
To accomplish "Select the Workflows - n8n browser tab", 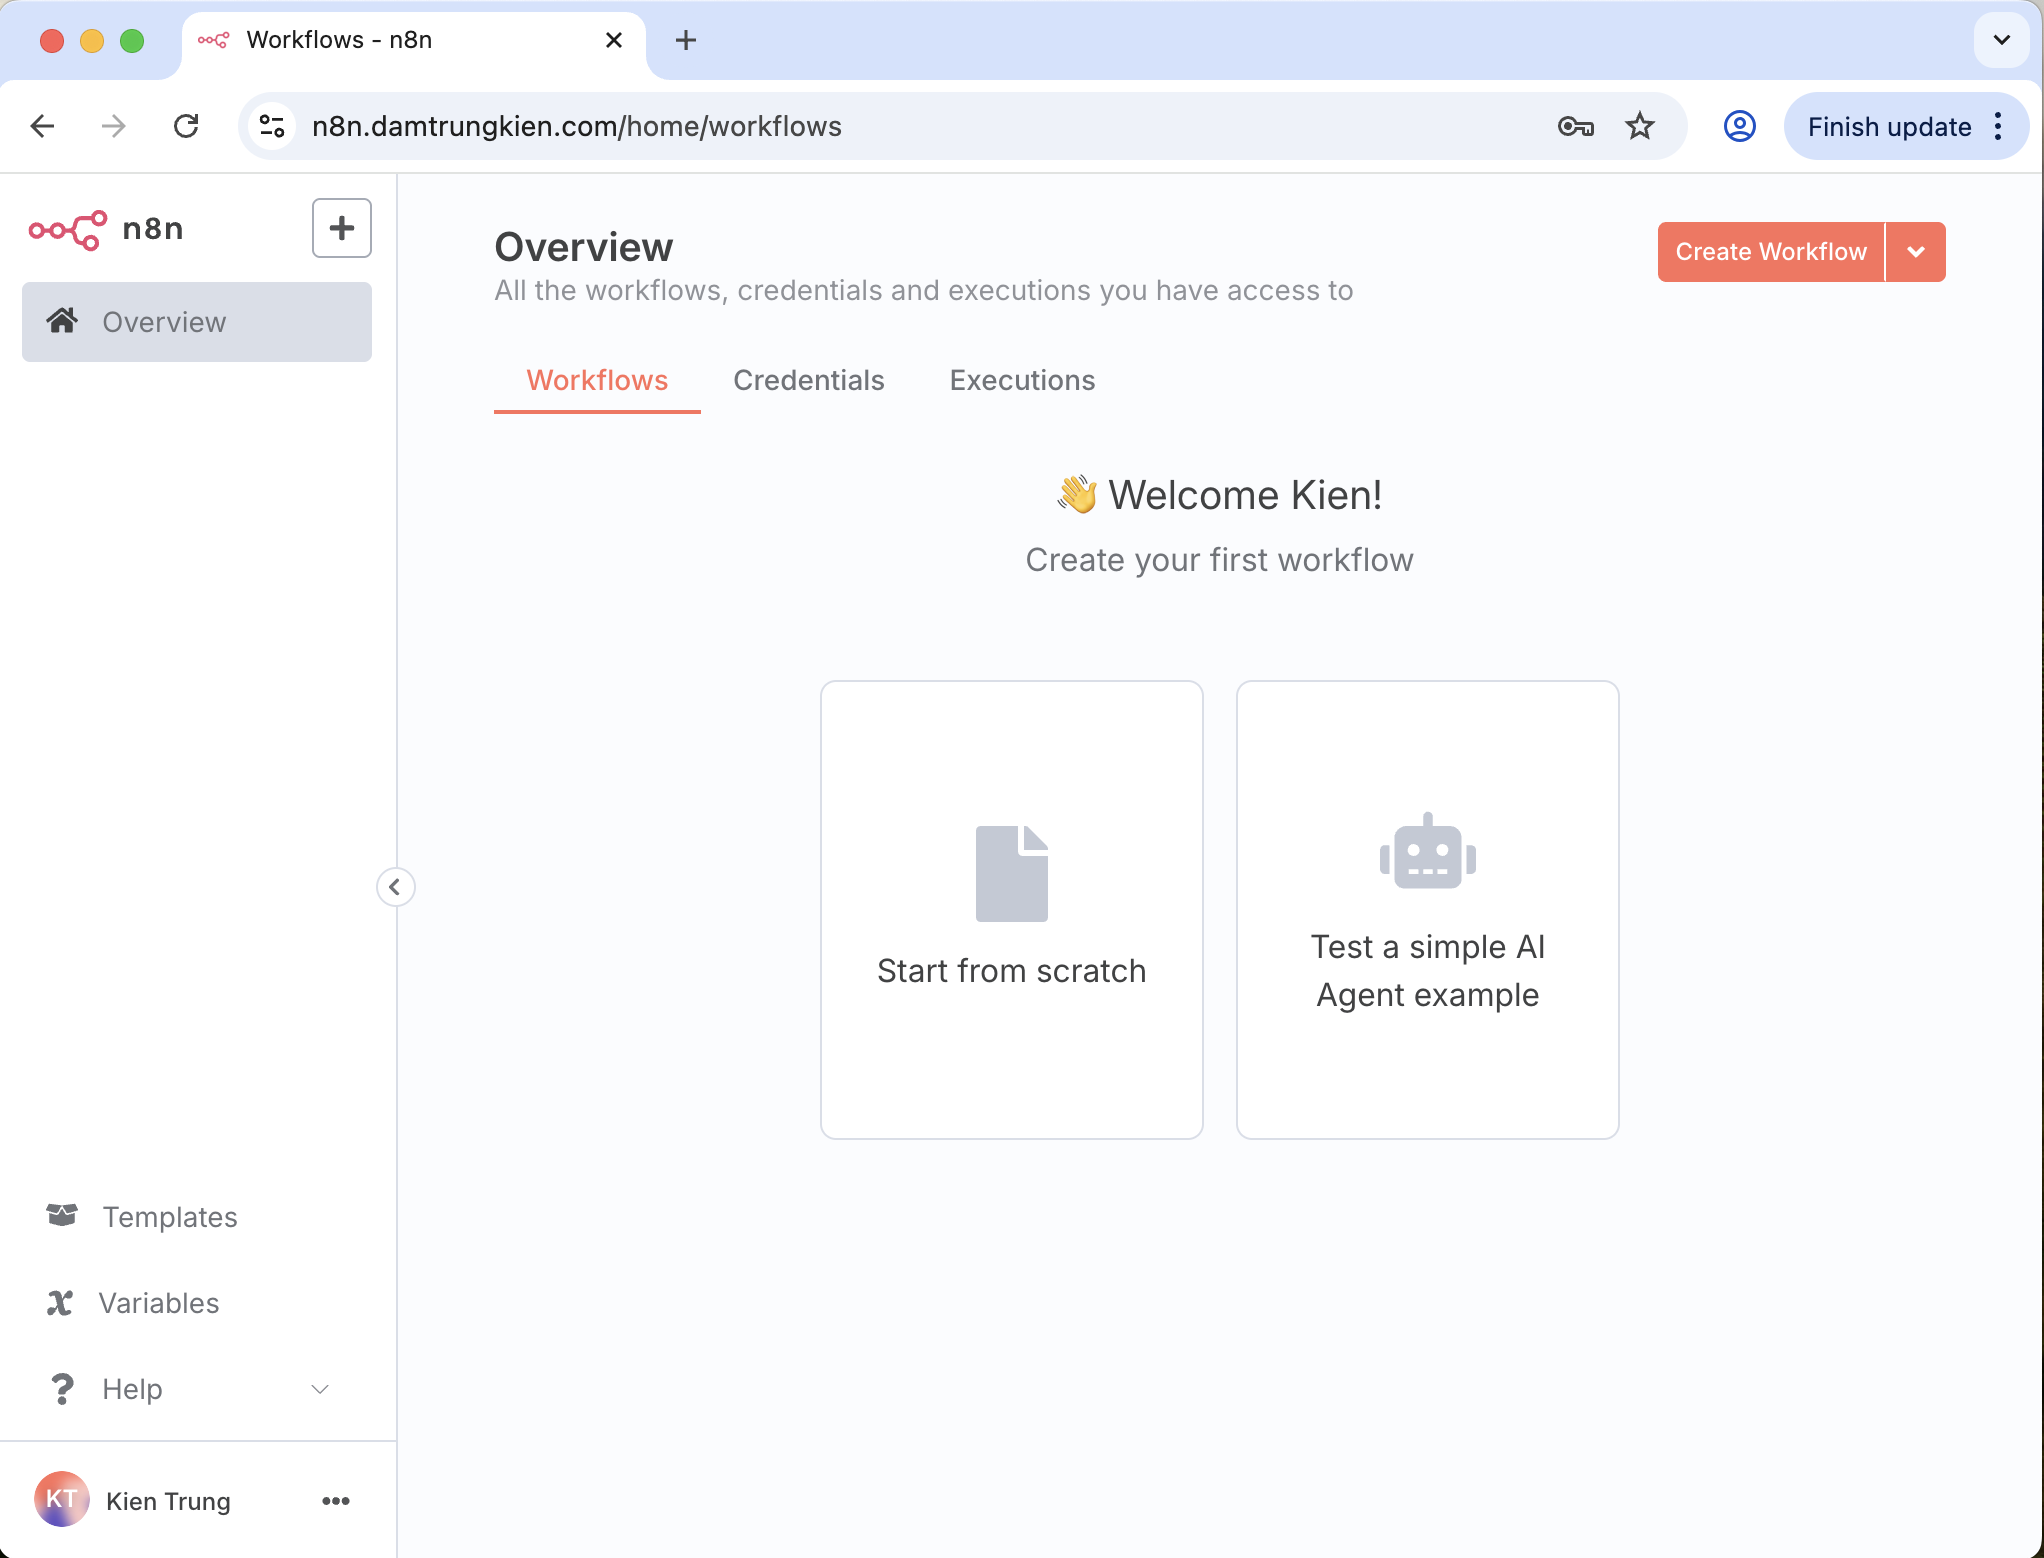I will pyautogui.click(x=414, y=42).
